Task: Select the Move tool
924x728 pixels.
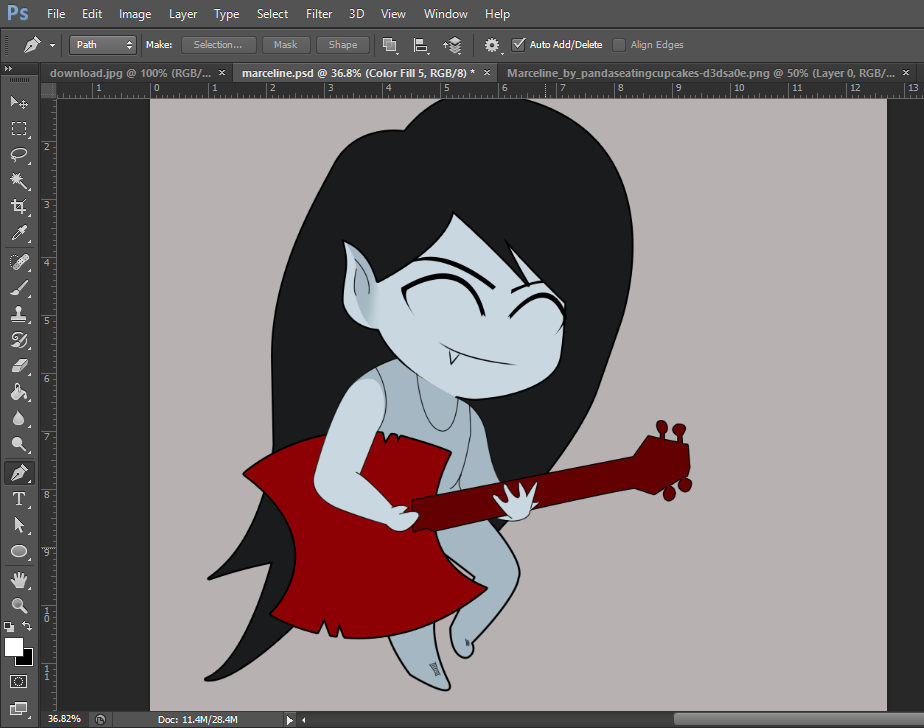Action: [19, 103]
